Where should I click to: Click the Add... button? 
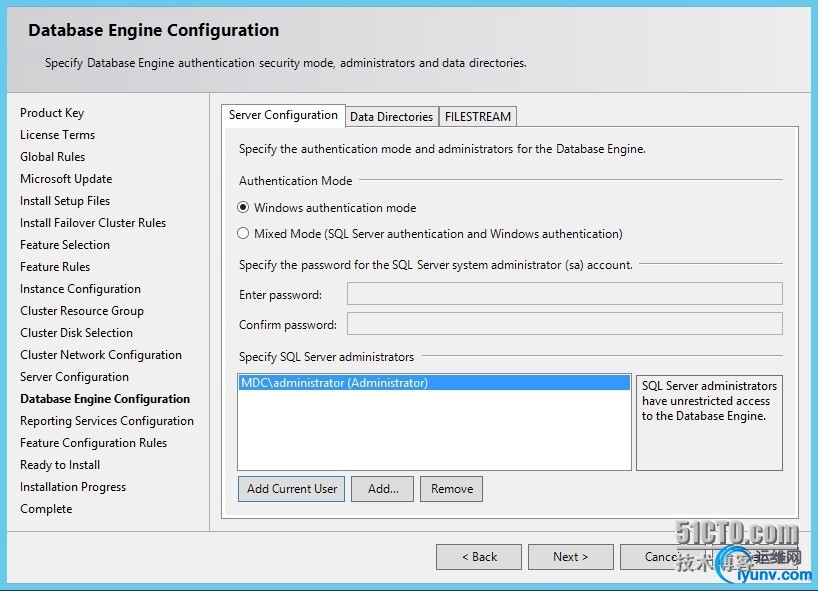[x=382, y=489]
